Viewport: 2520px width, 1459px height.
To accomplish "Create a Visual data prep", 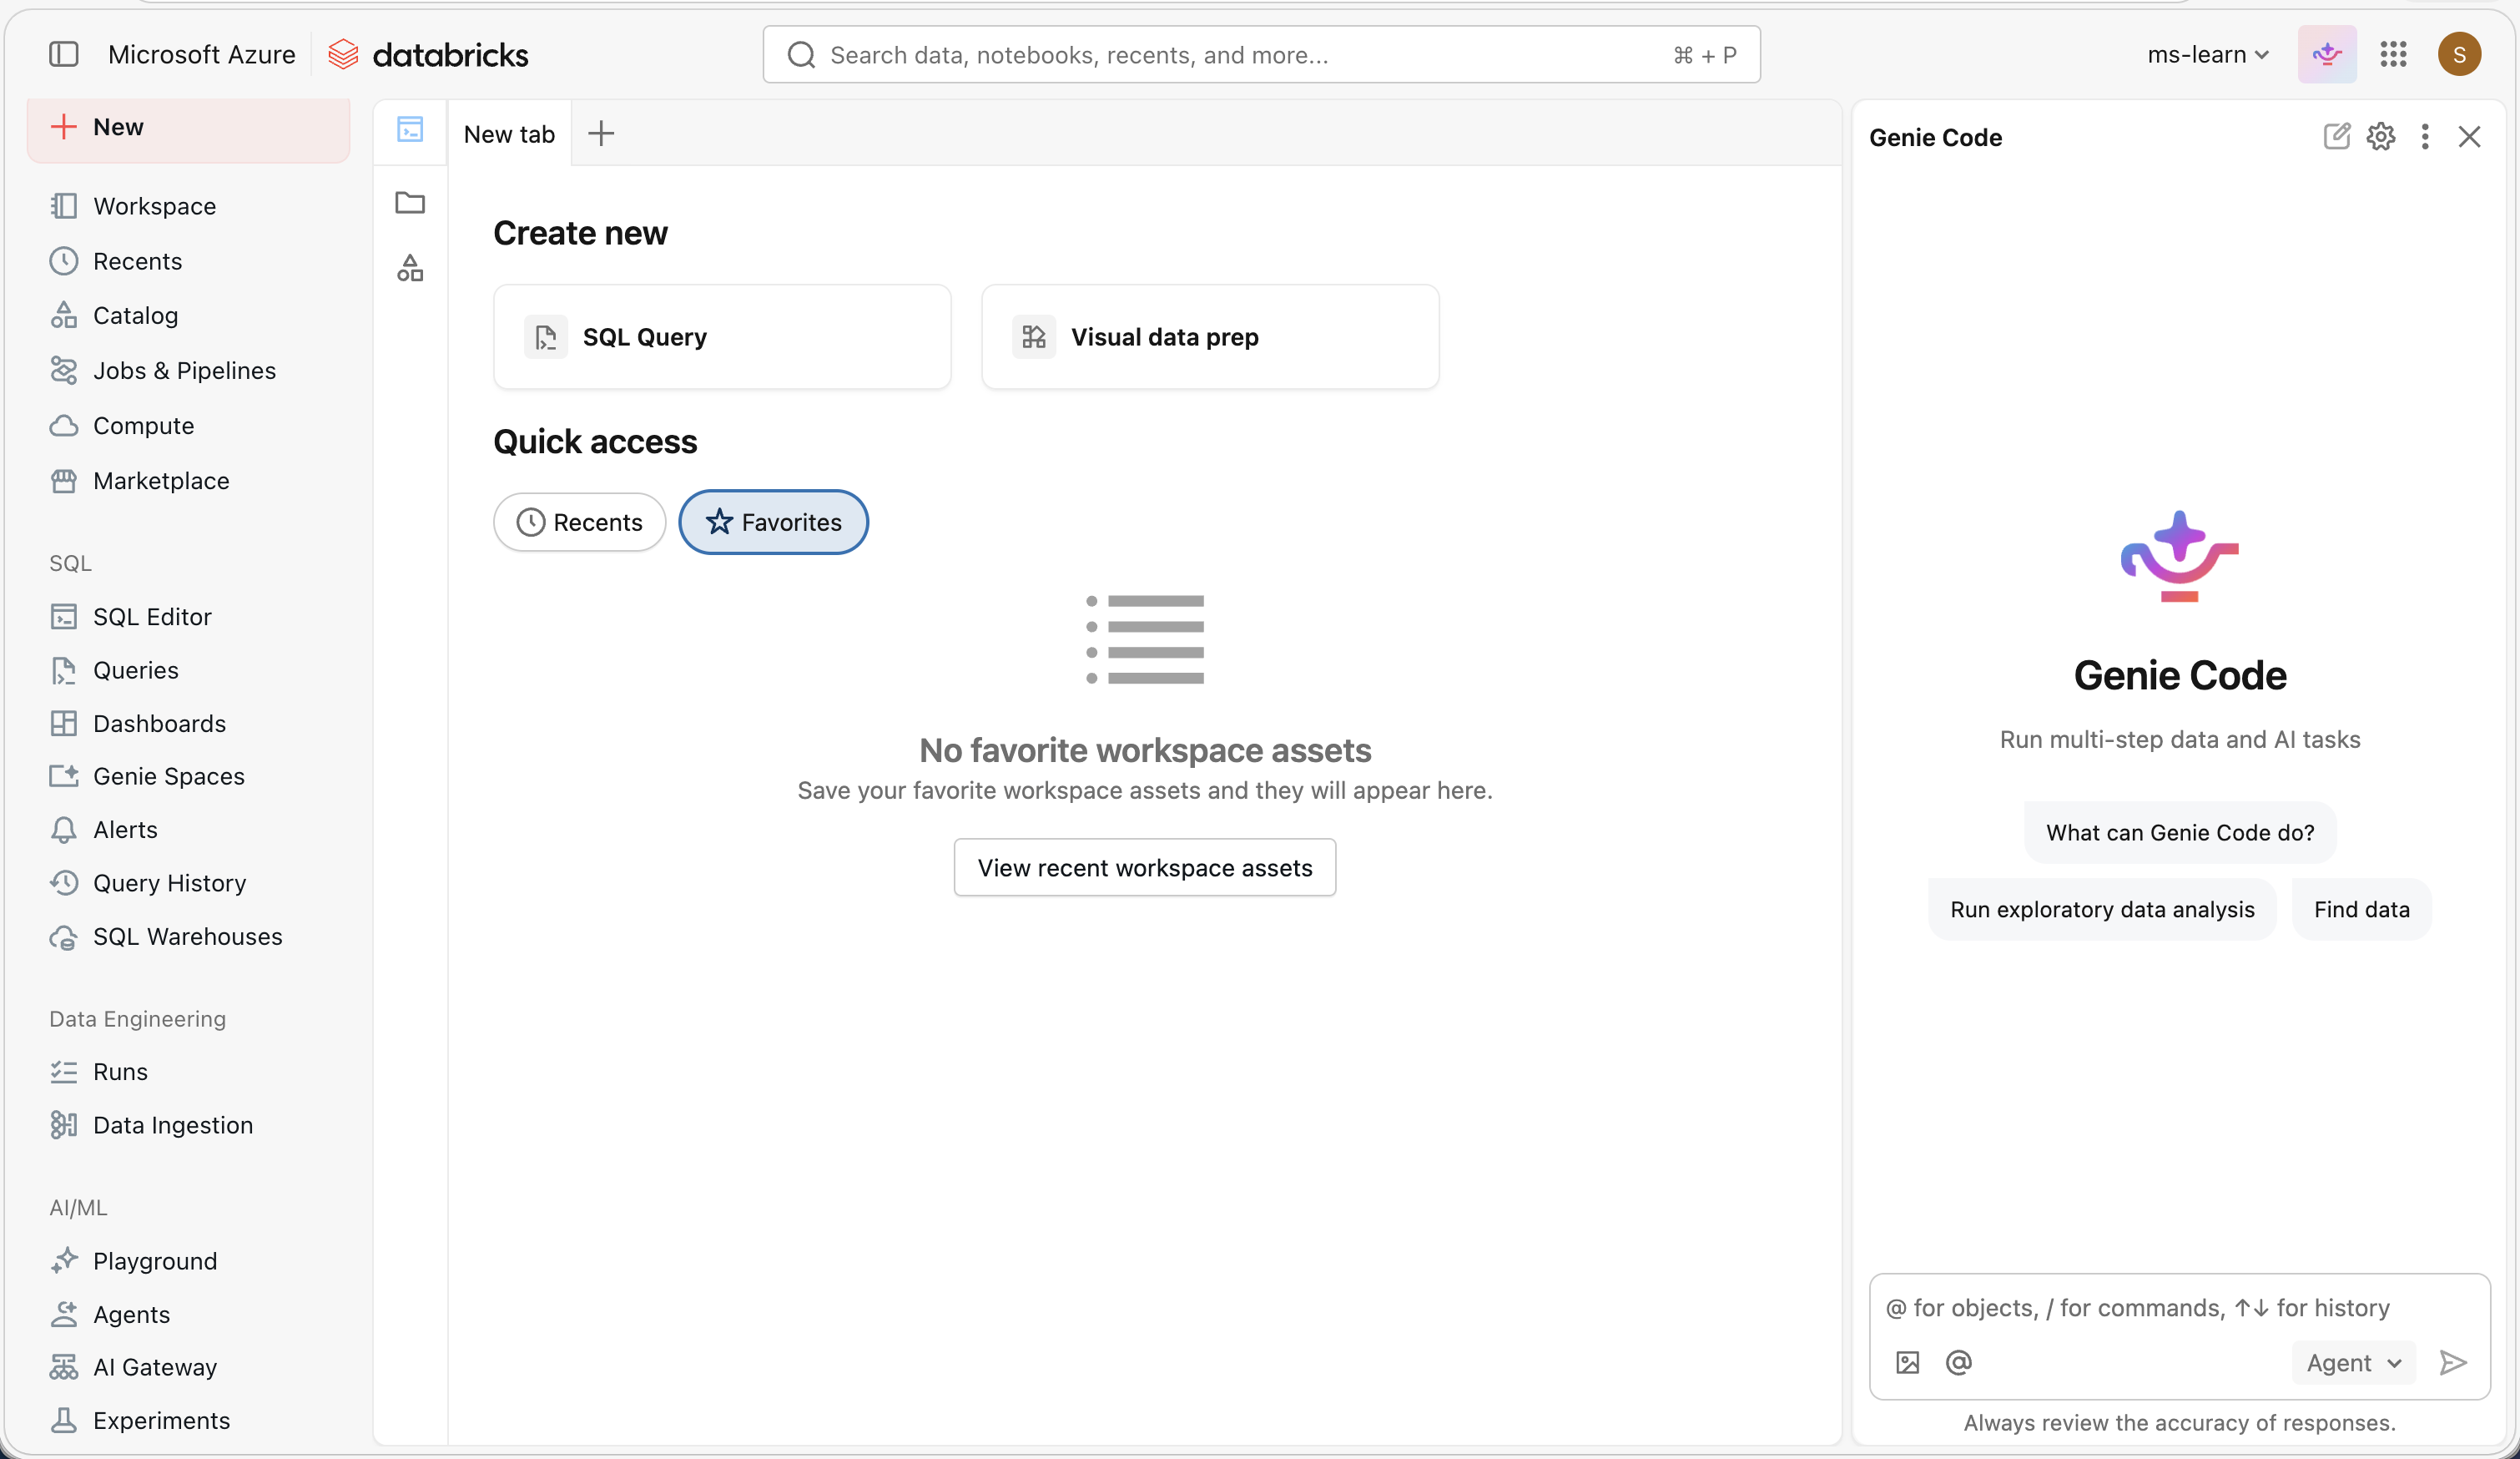I will [x=1210, y=337].
